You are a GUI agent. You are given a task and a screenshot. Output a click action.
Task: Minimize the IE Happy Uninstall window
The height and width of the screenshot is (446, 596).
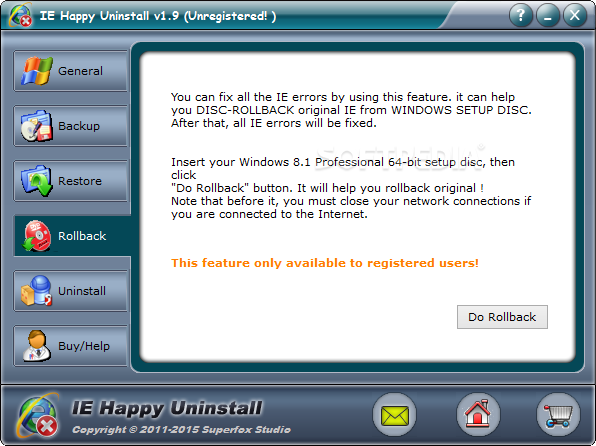(x=548, y=16)
